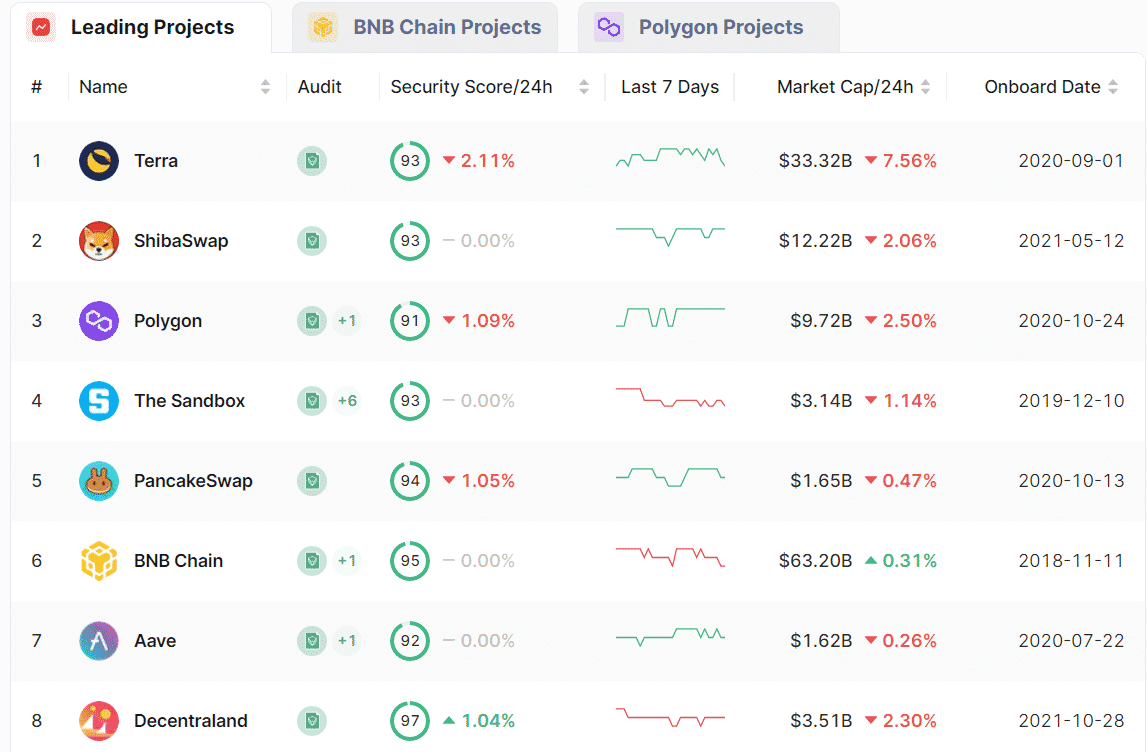Open the Terra project page
The width and height of the screenshot is (1147, 752).
(x=156, y=161)
